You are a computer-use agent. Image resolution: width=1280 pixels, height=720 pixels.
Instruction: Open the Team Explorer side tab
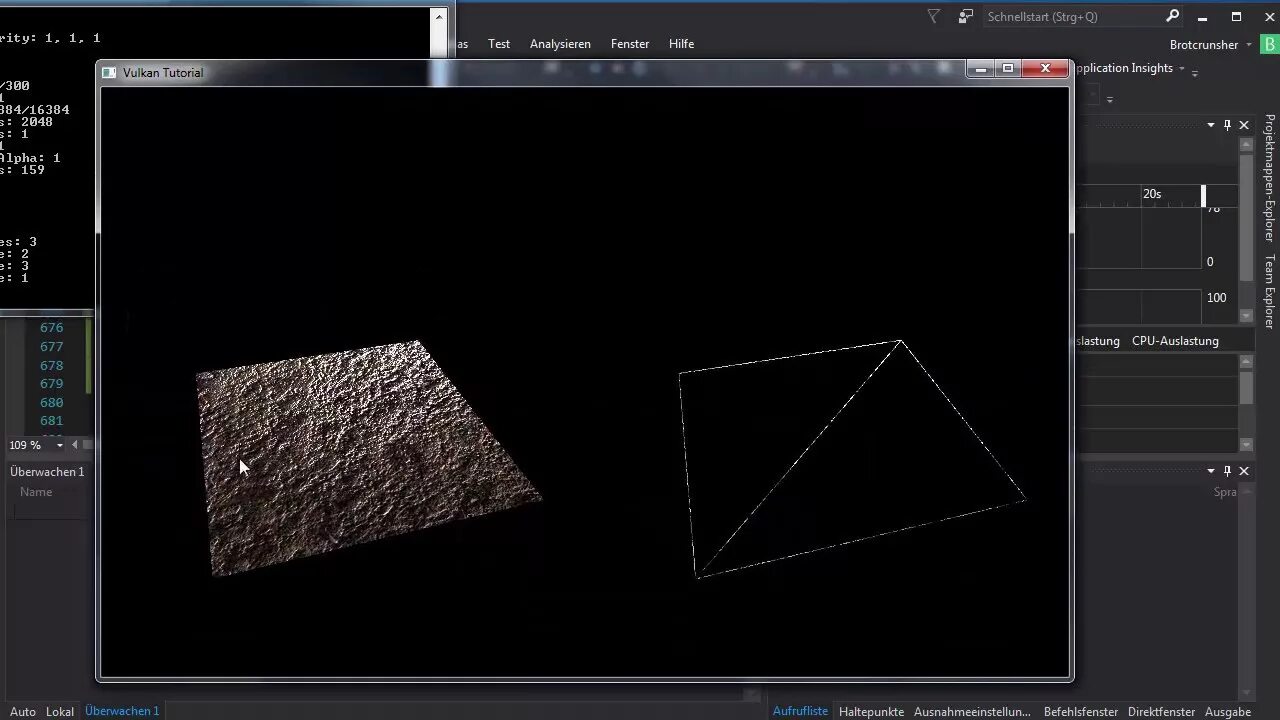tap(1270, 291)
